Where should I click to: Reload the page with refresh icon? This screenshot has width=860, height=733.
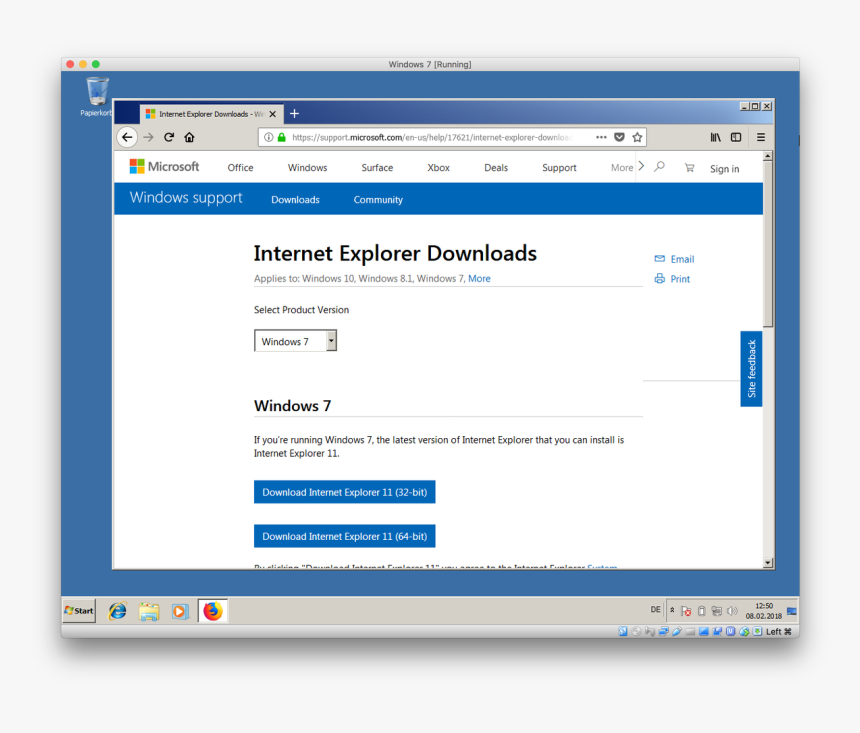169,137
